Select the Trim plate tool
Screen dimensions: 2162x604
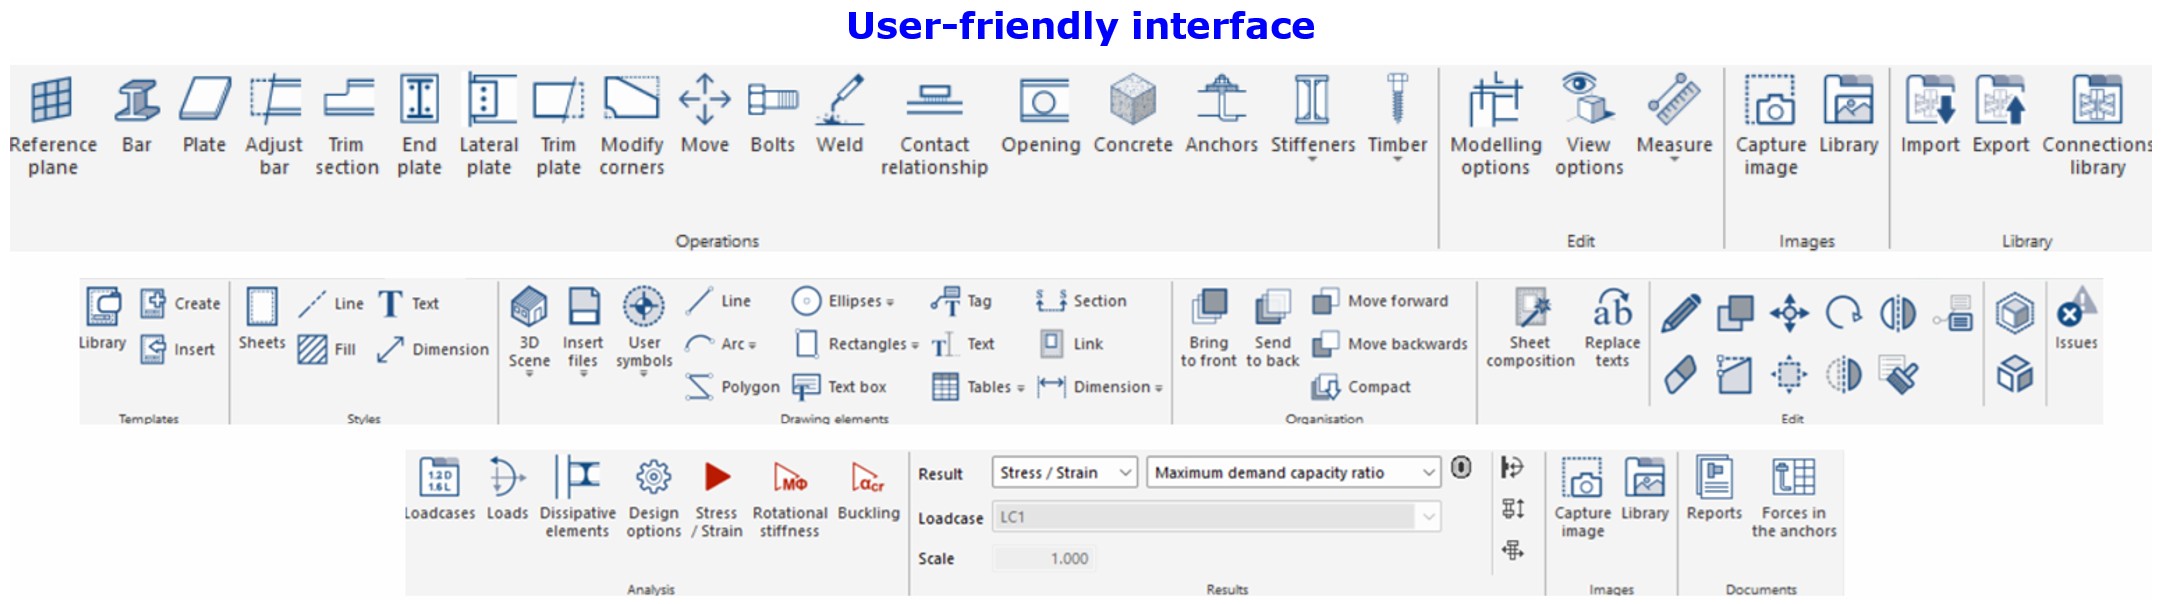pos(558,126)
